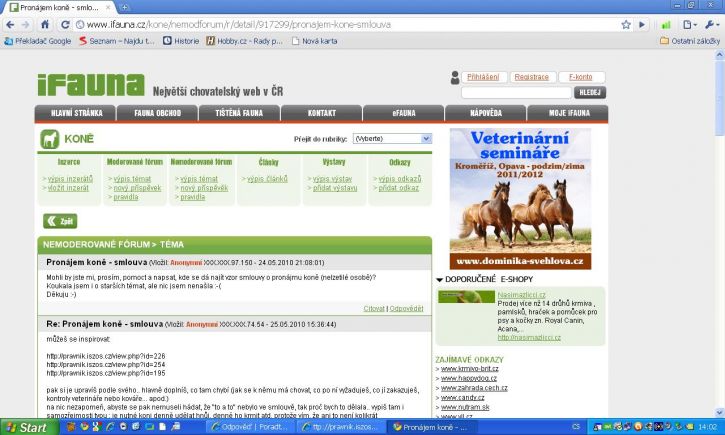The width and height of the screenshot is (725, 435).
Task: Click the www.zahrada.cech.cz link
Action: 474,388
